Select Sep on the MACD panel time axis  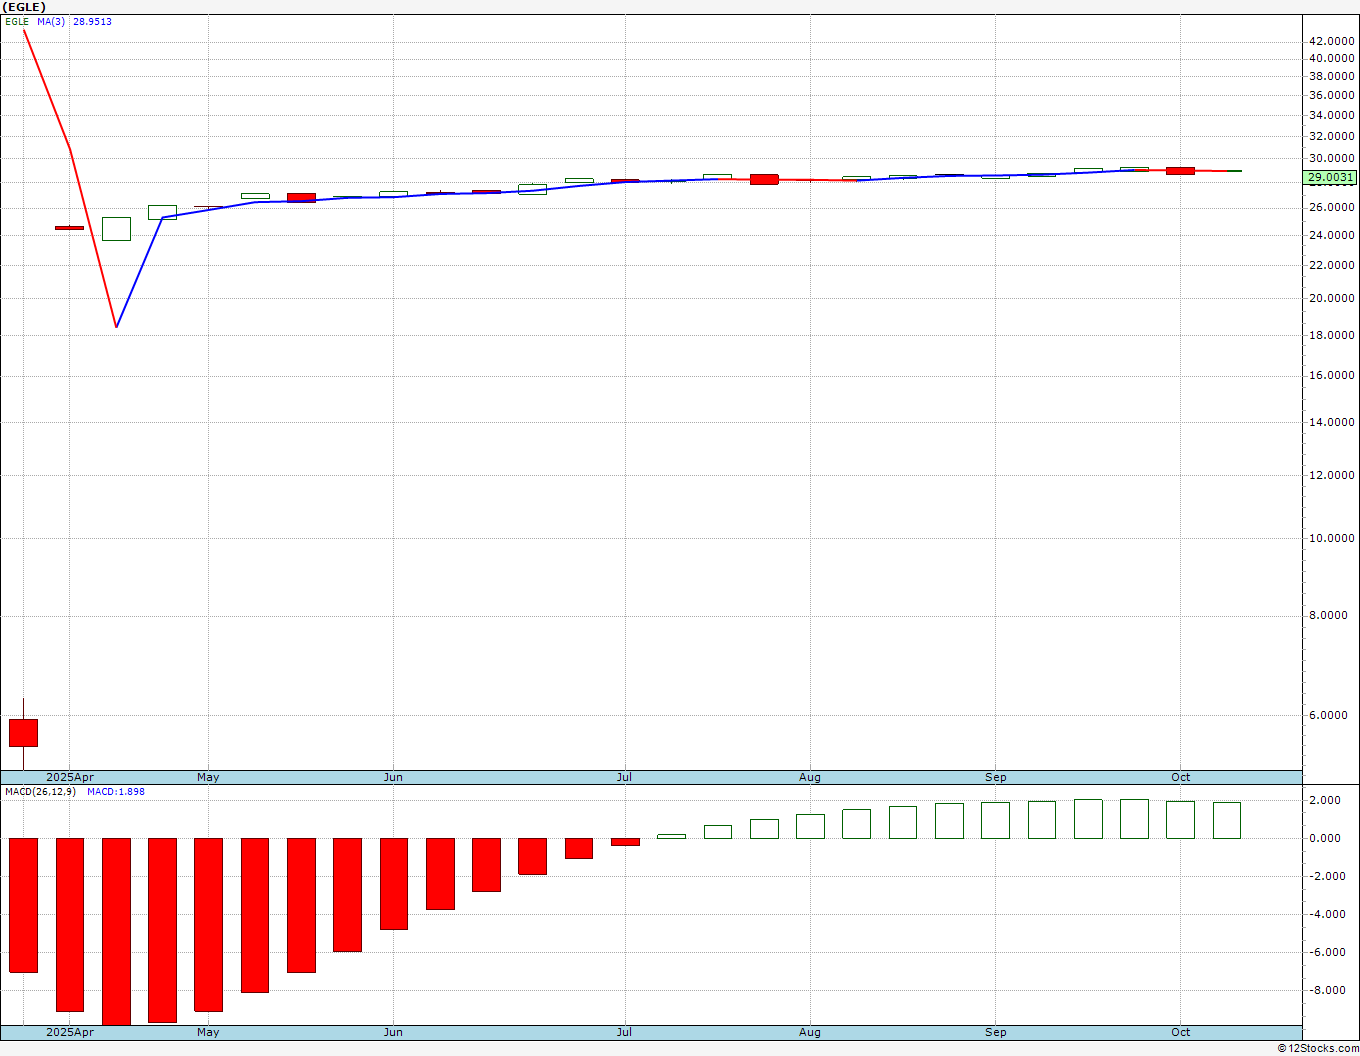click(x=996, y=1032)
